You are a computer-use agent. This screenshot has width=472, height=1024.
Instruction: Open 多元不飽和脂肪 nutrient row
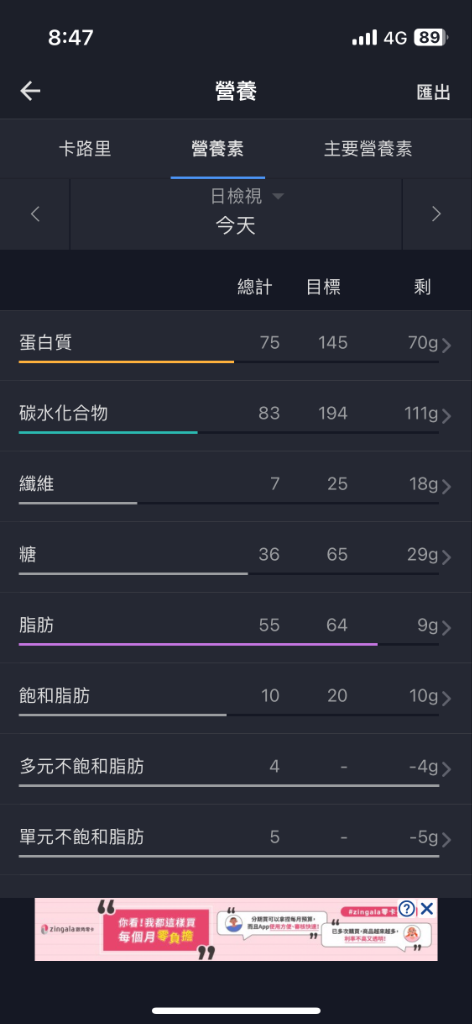[236, 769]
